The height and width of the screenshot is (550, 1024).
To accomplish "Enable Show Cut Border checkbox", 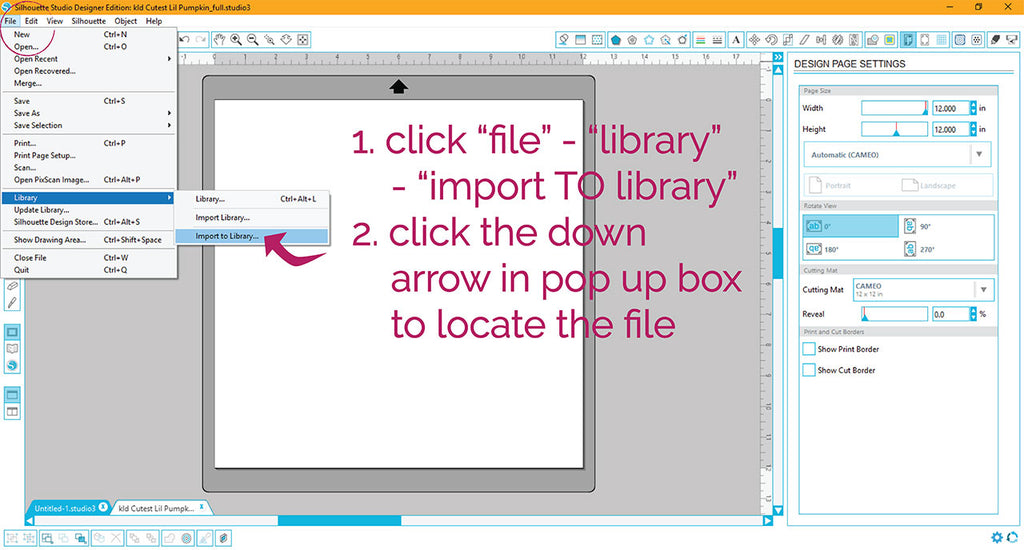I will 809,370.
